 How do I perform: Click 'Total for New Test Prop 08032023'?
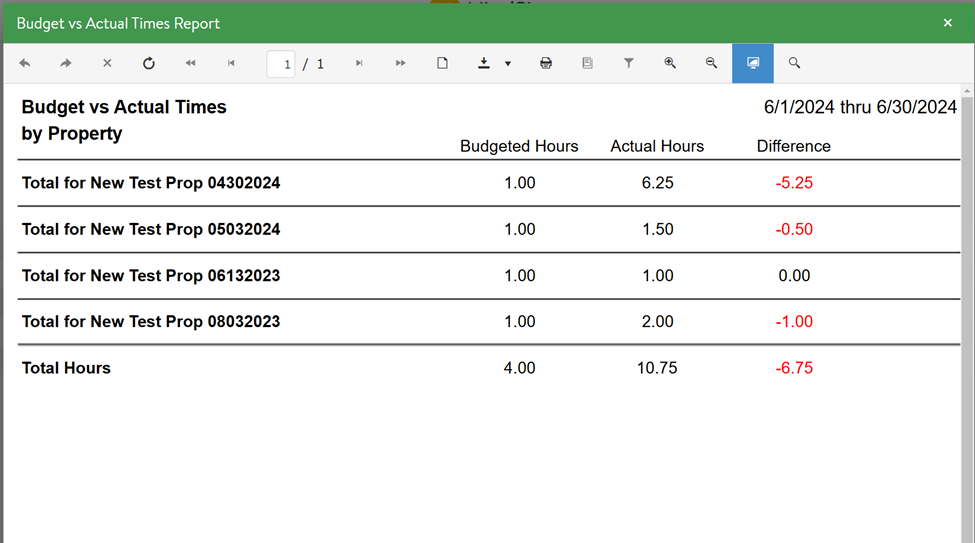coord(151,322)
